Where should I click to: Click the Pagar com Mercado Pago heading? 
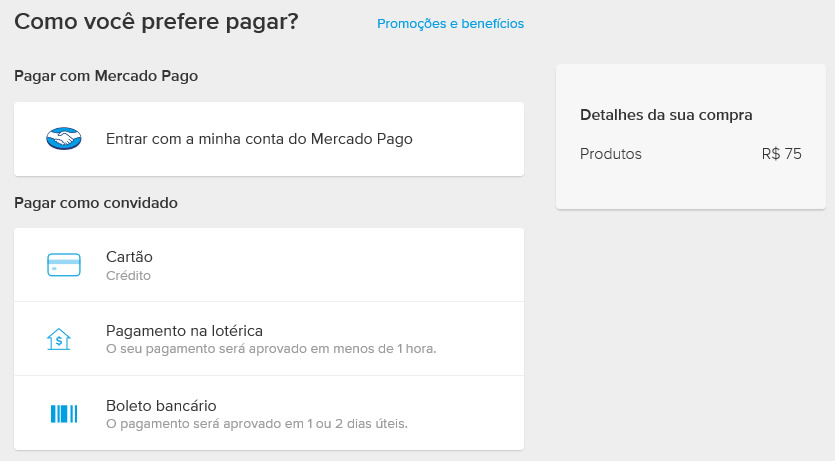[106, 76]
